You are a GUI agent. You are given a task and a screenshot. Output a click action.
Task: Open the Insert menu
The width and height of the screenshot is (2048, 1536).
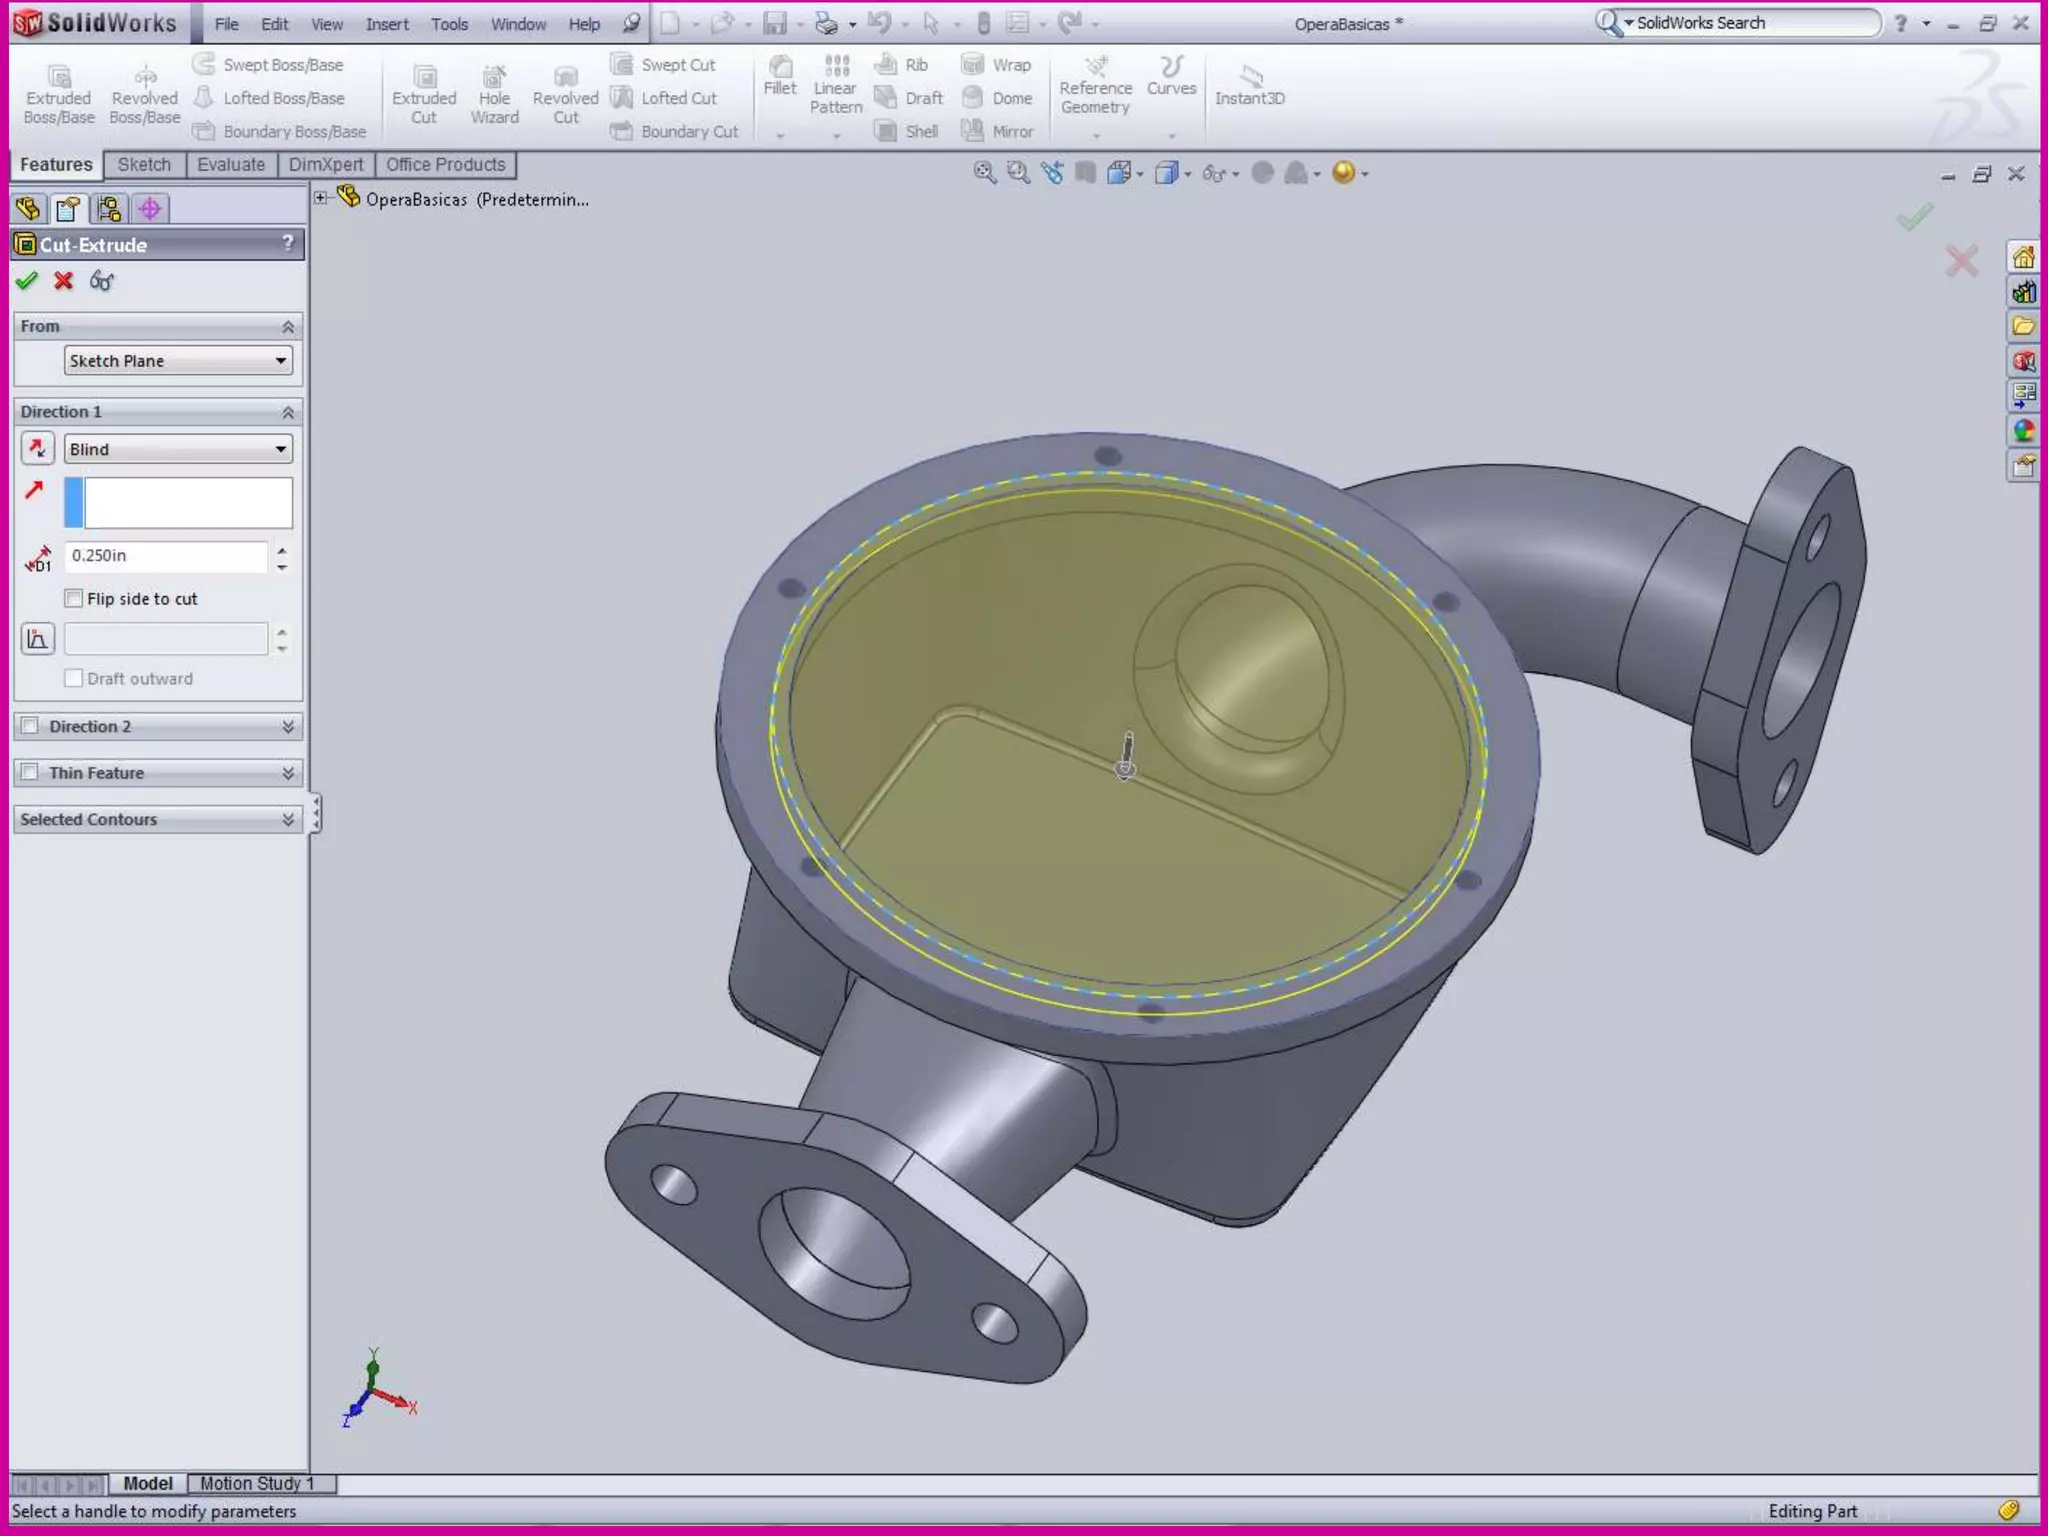click(x=386, y=24)
